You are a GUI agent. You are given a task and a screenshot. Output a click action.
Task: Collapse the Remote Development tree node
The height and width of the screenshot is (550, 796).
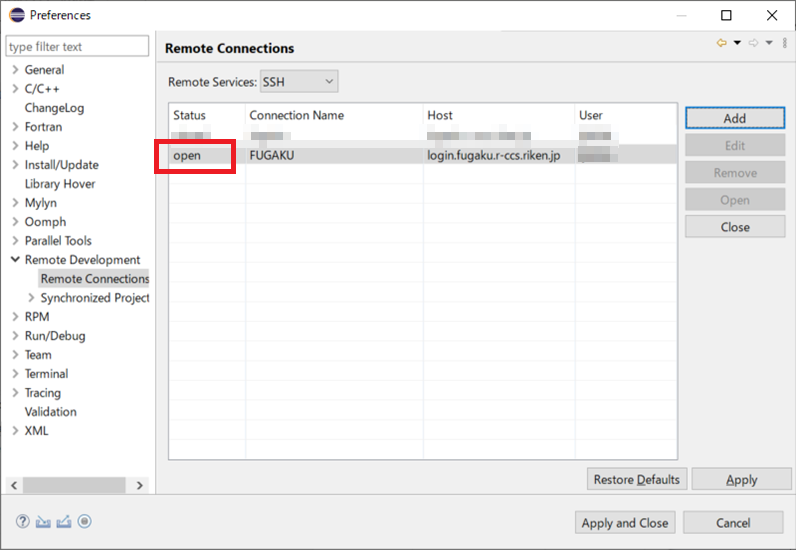click(x=14, y=260)
